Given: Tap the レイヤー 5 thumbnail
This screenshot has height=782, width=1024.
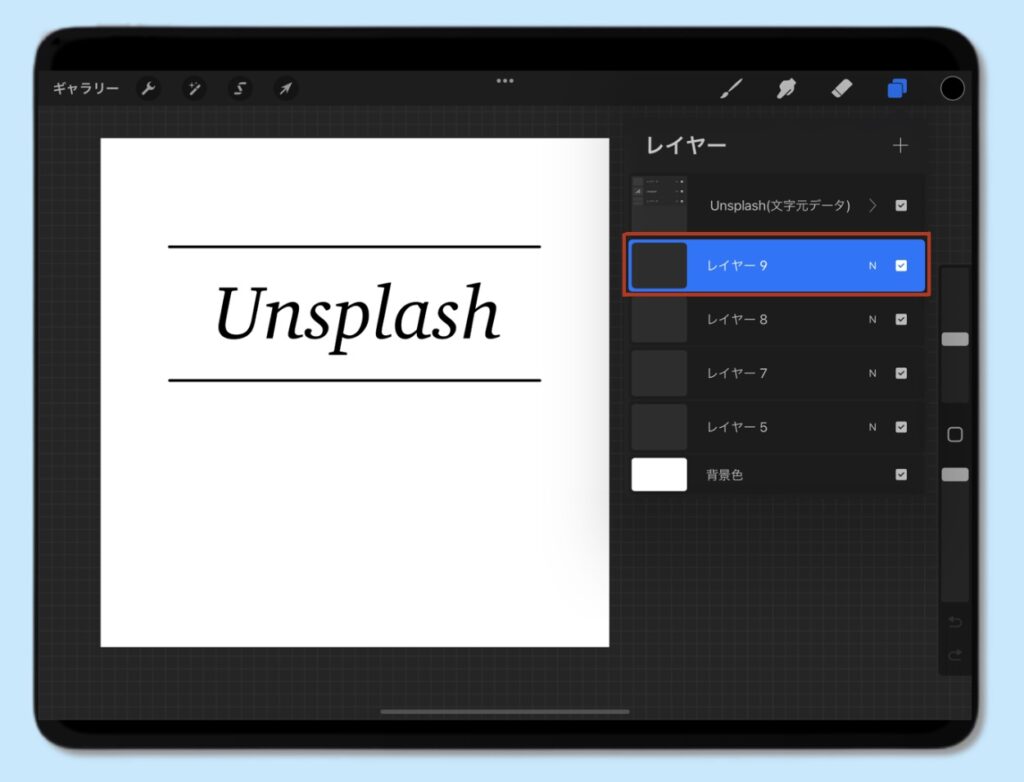Looking at the screenshot, I should (x=659, y=427).
